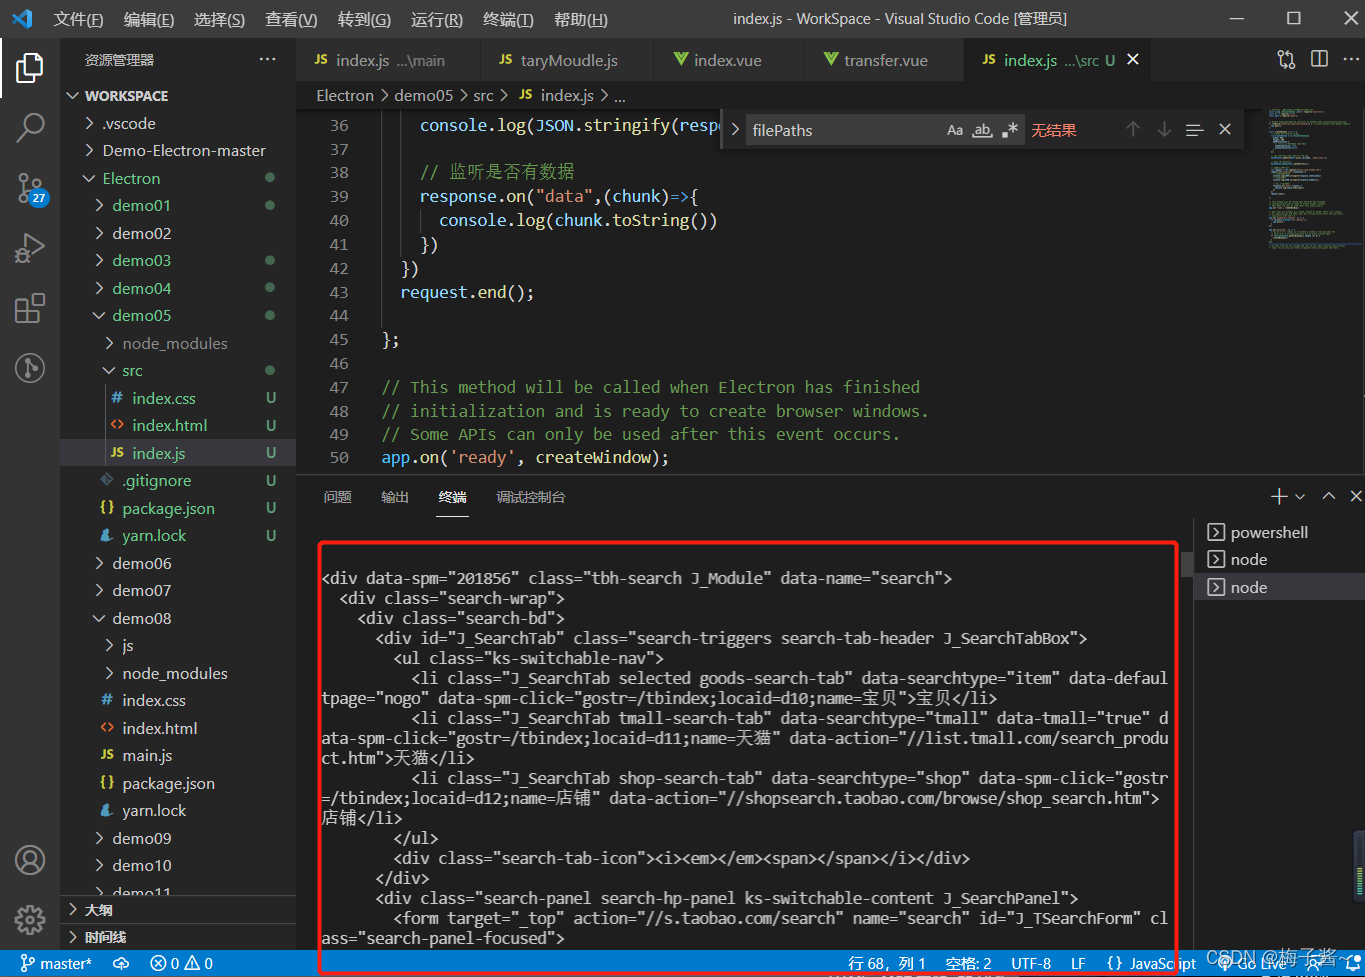Click the filePaths find input field
This screenshot has width=1365, height=977.
[x=845, y=130]
